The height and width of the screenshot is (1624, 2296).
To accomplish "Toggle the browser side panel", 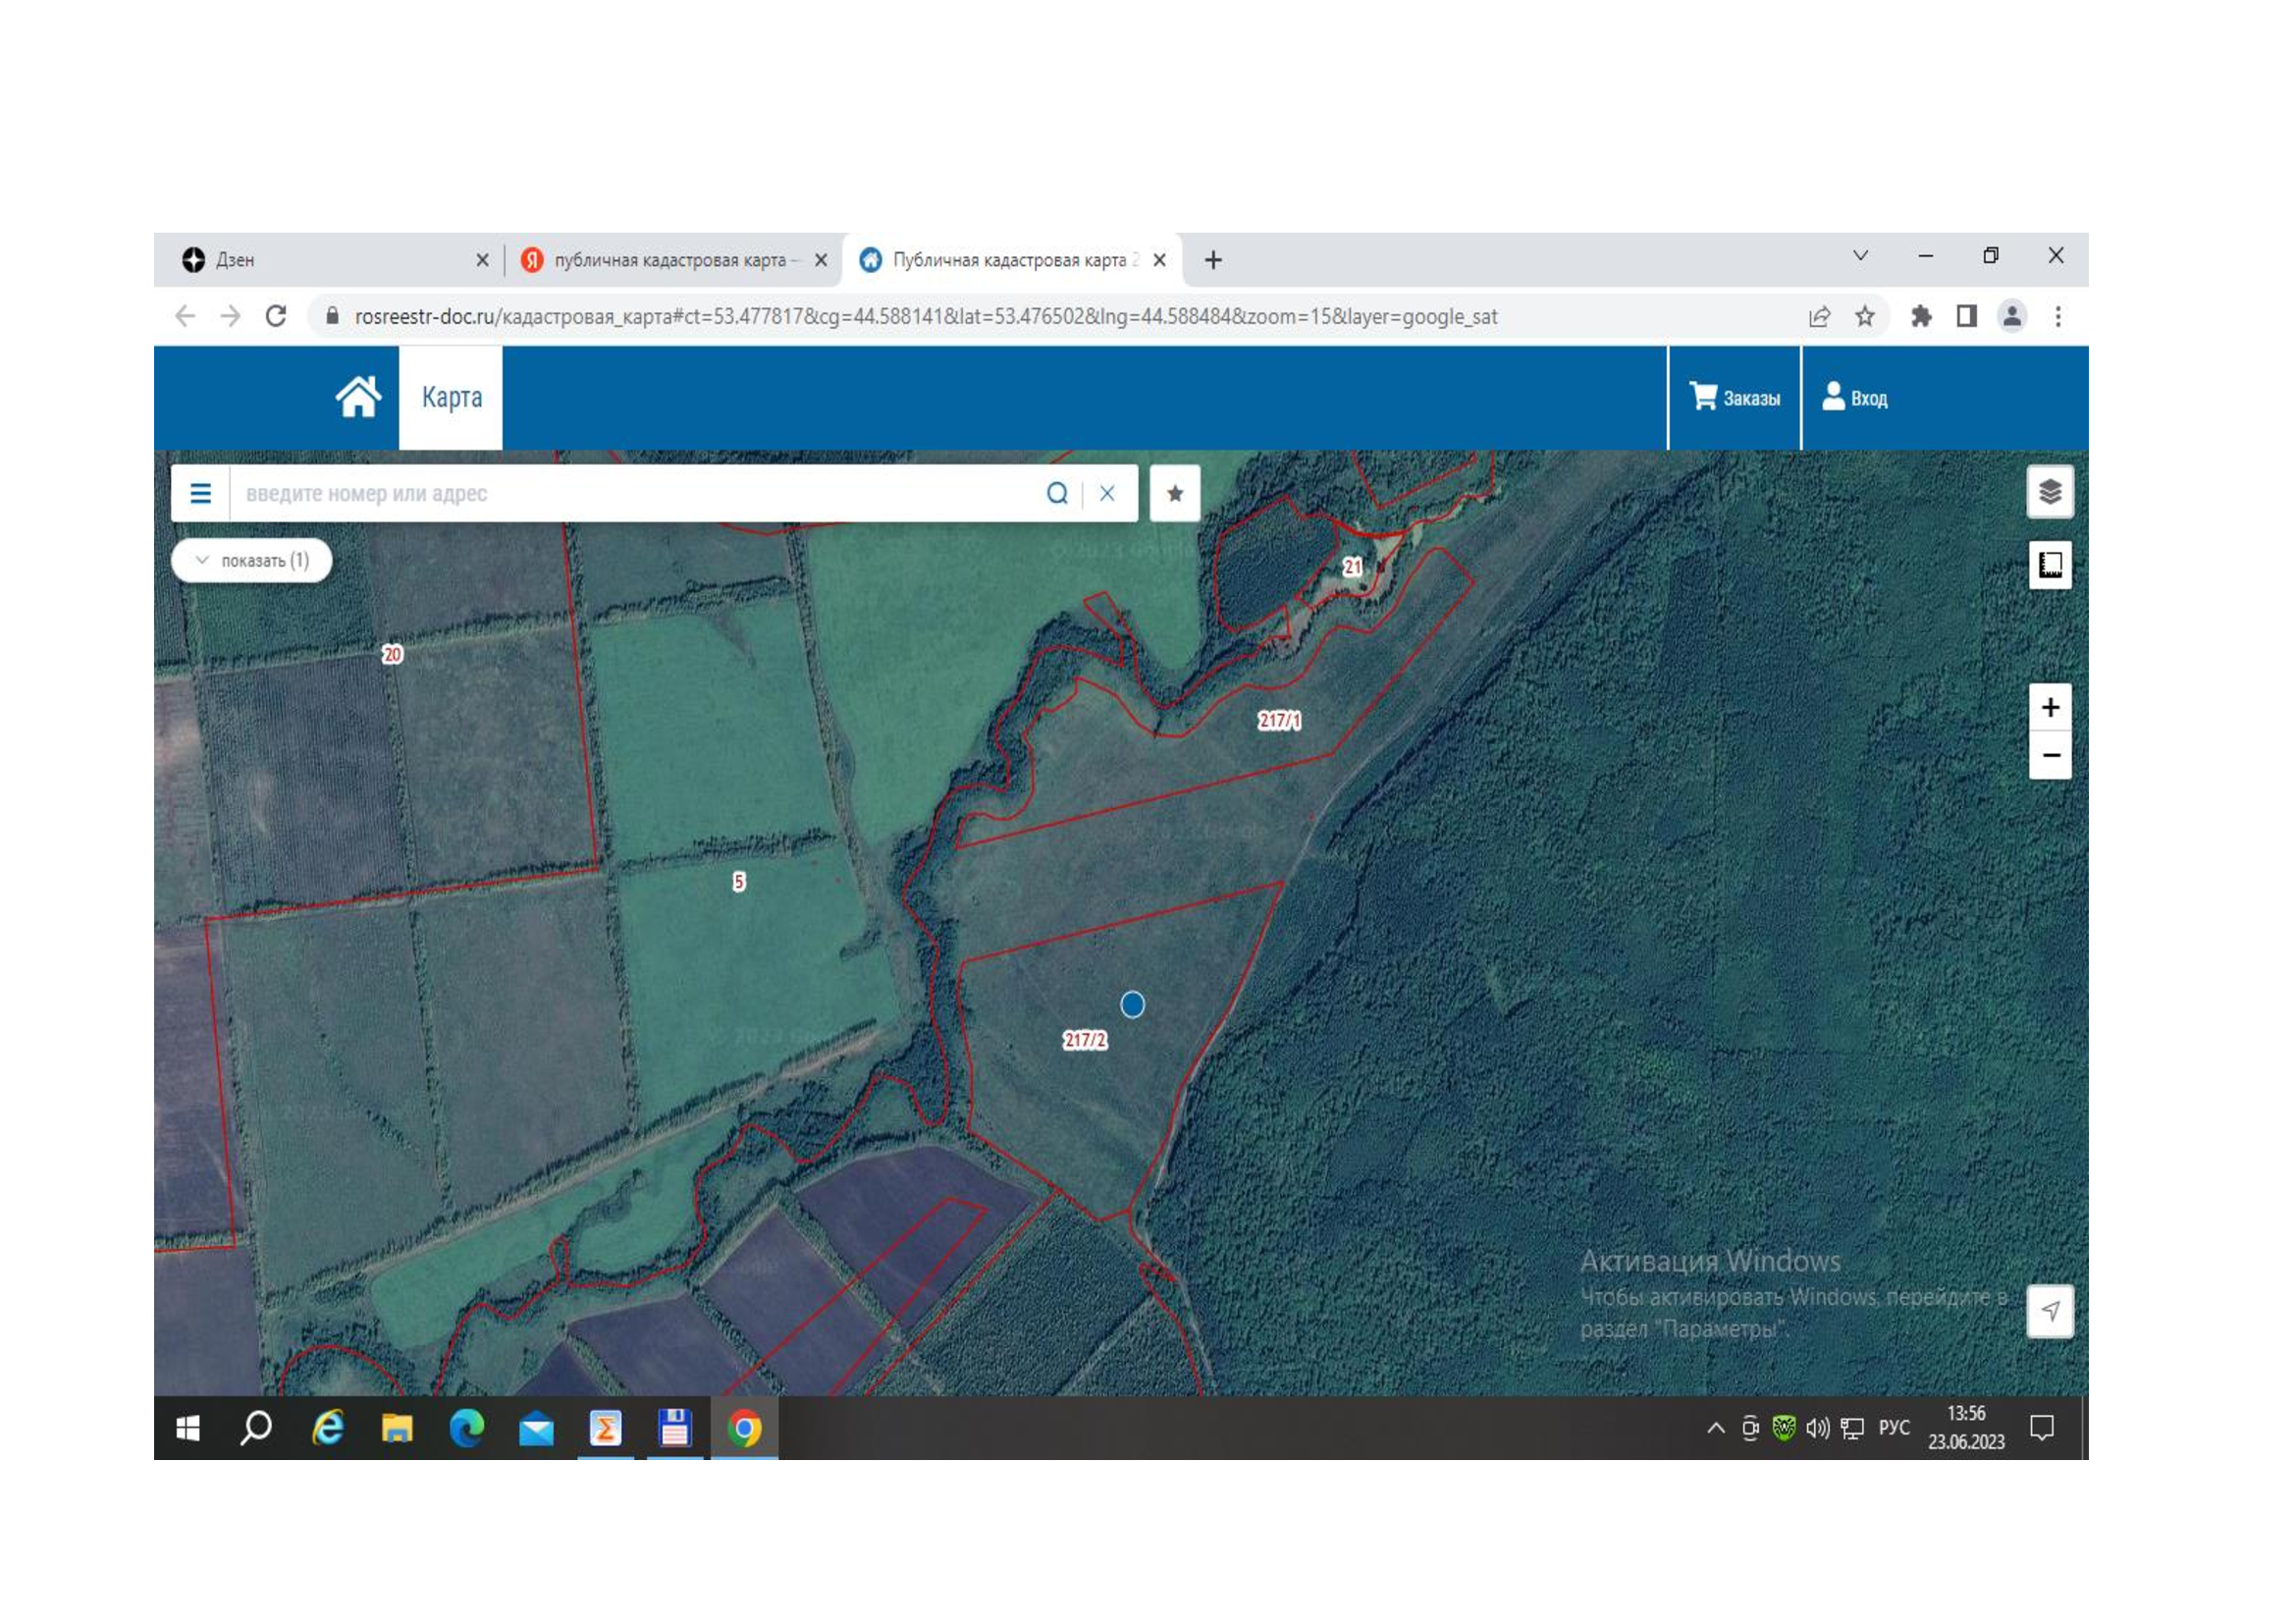I will click(x=1966, y=317).
